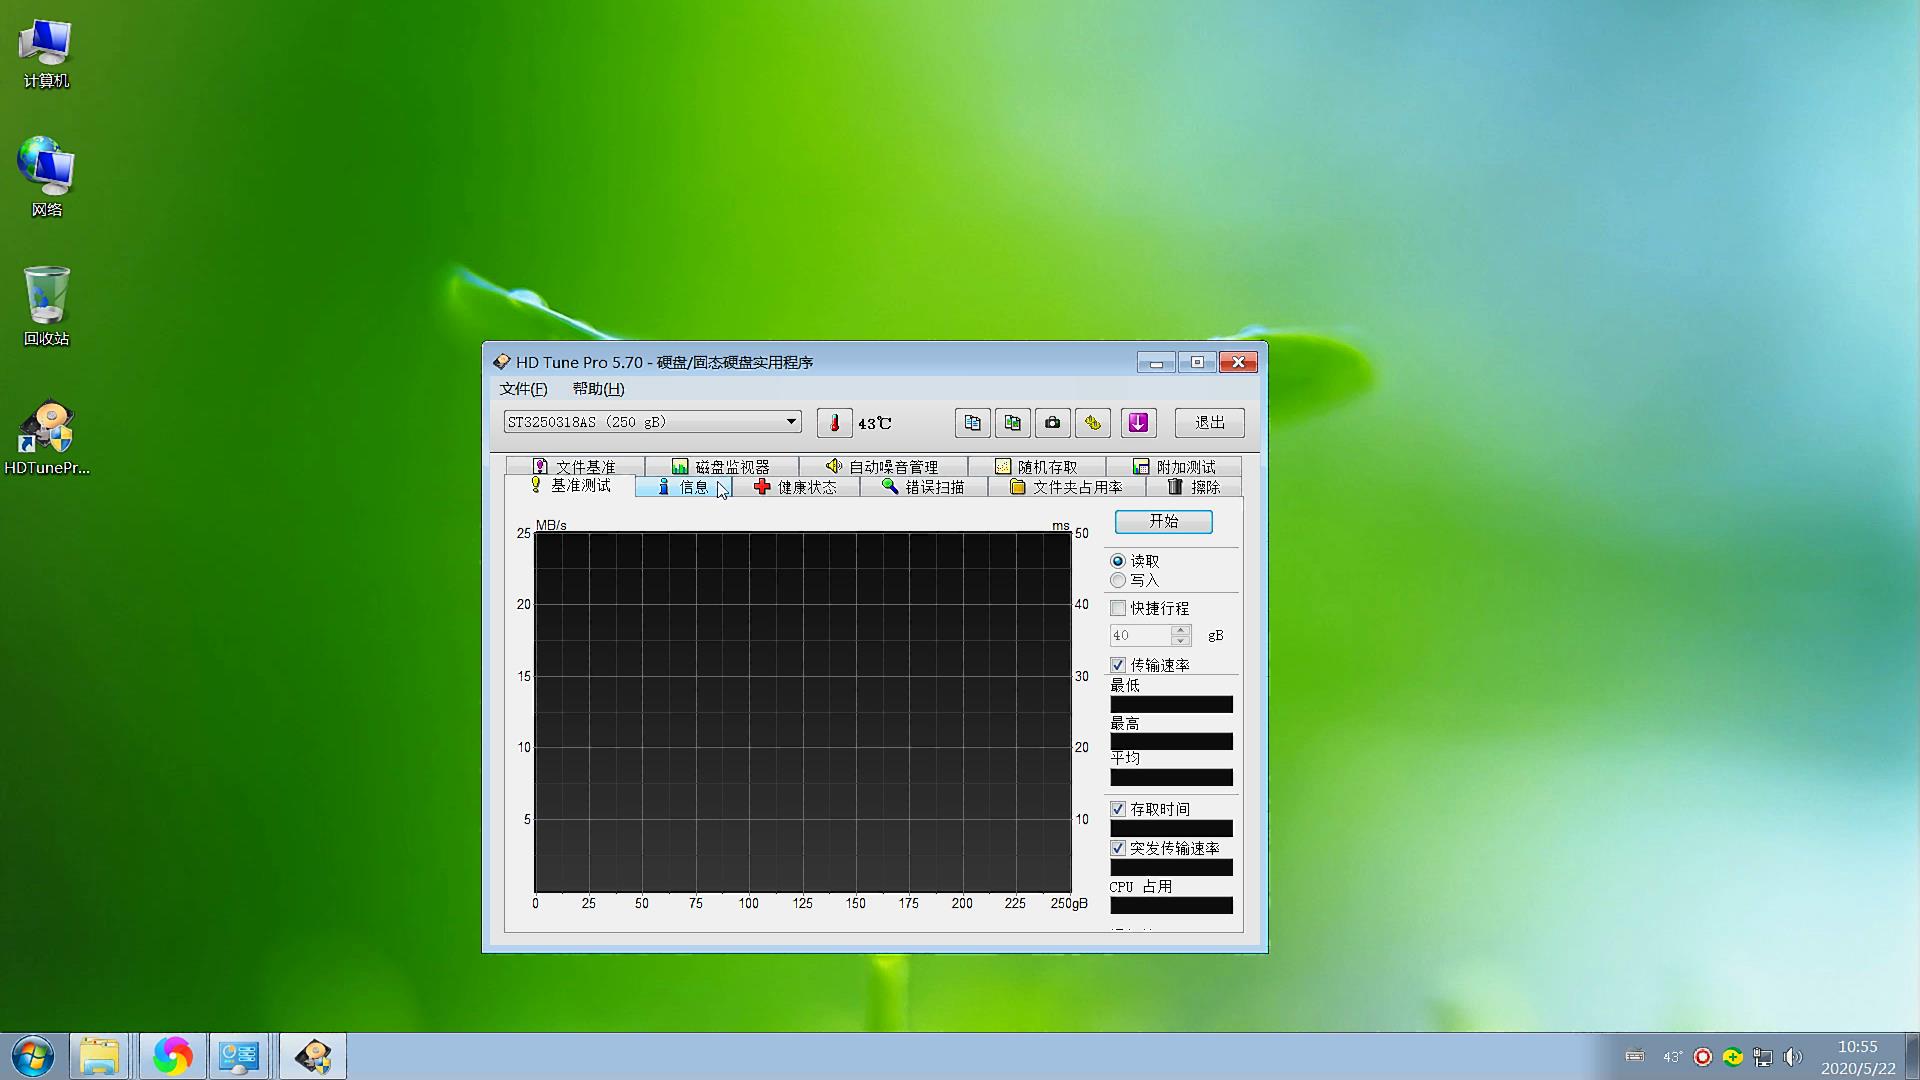1920x1080 pixels.
Task: Click the Windows Start orb
Action: click(33, 1056)
